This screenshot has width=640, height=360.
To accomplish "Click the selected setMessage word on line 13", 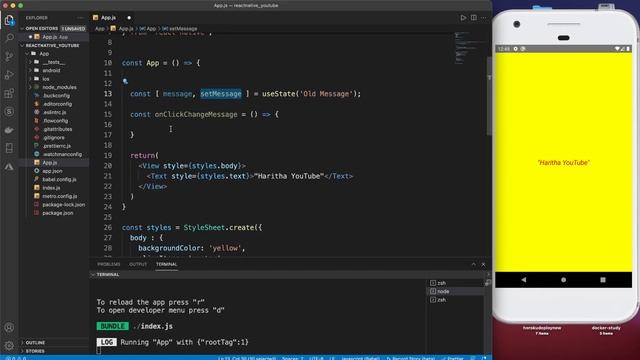I will point(221,94).
